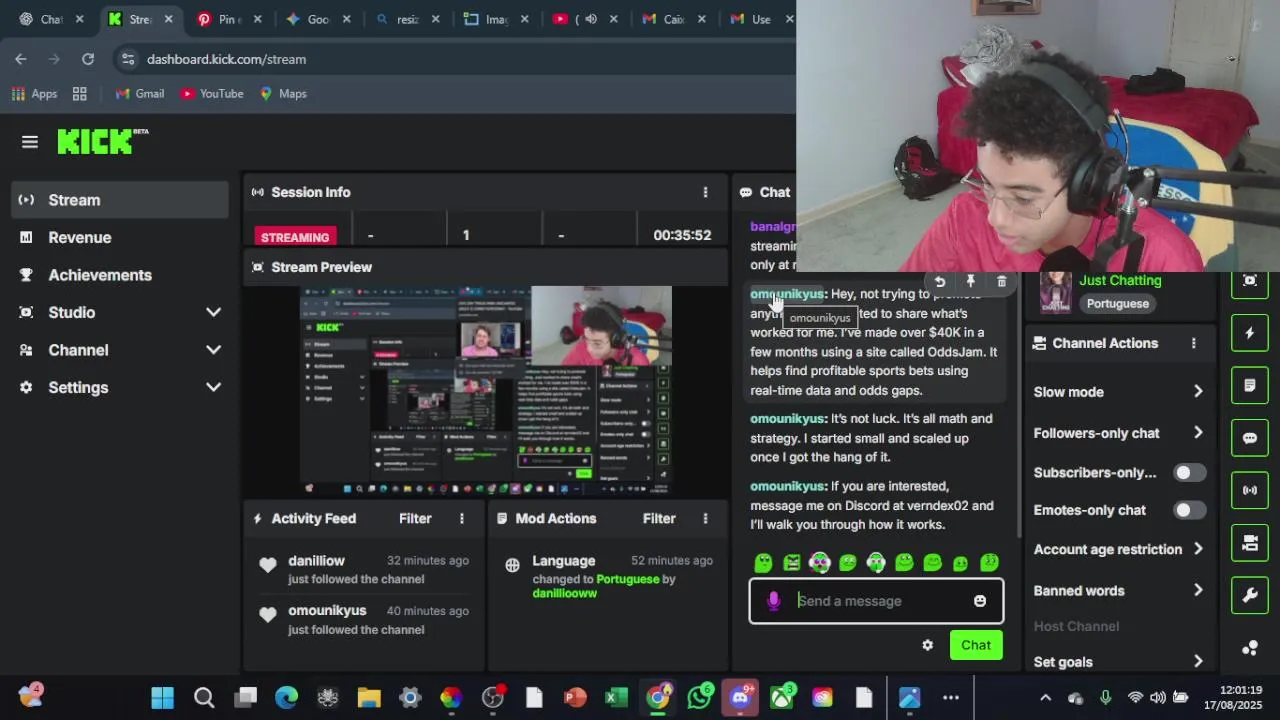Click danilliow in Activity Feed
Screen dimensions: 1280x720
coord(316,561)
